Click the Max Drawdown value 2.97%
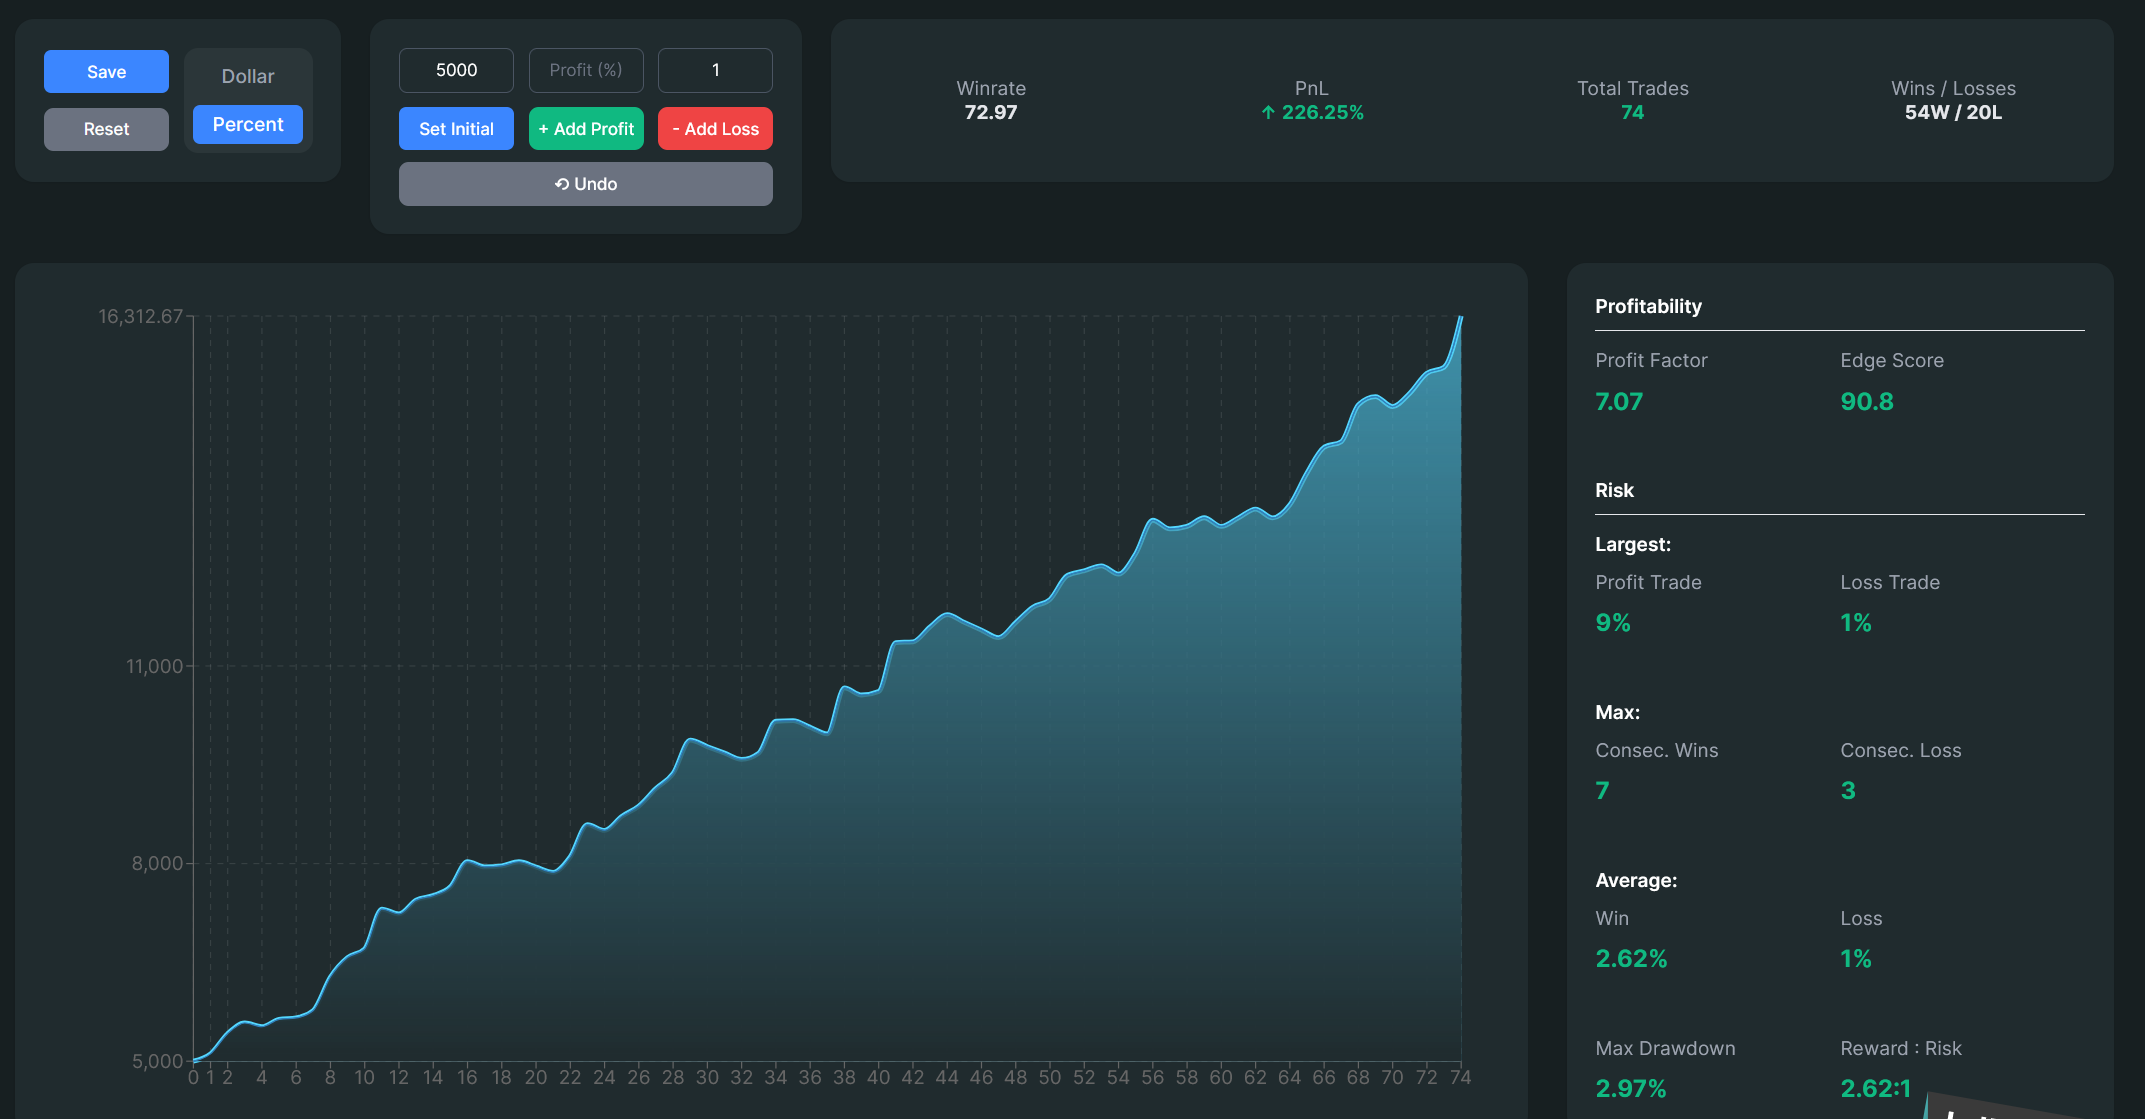The width and height of the screenshot is (2145, 1119). 1630,1088
